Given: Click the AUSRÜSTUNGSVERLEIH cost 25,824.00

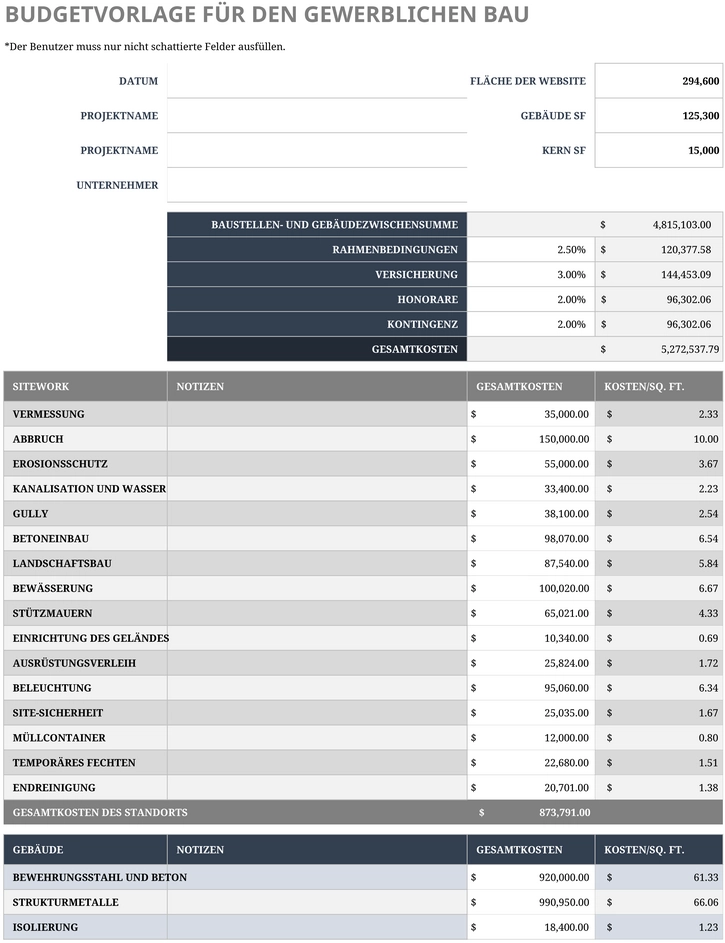Looking at the screenshot, I should 531,663.
